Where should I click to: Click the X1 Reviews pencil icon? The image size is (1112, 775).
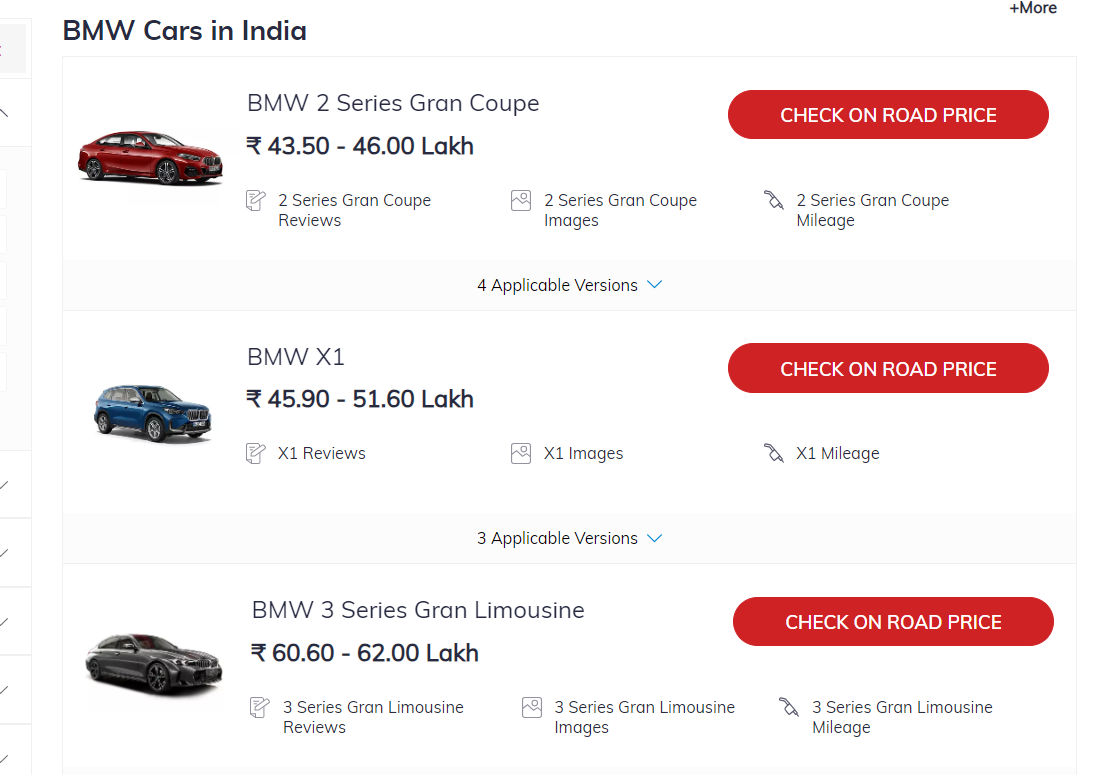tap(256, 453)
